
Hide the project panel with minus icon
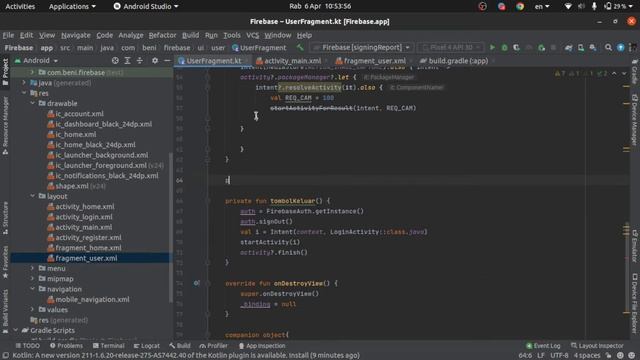tap(167, 60)
